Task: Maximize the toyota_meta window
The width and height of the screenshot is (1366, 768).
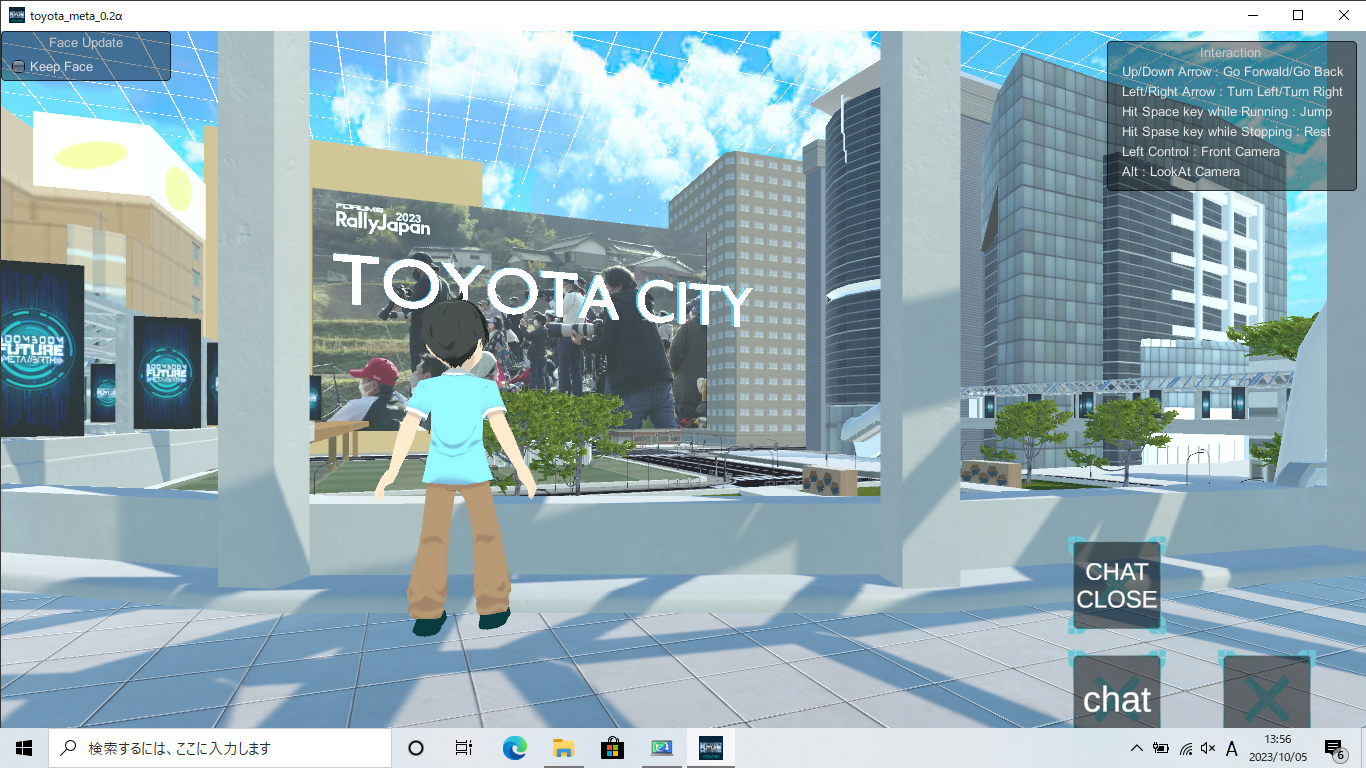Action: coord(1298,15)
